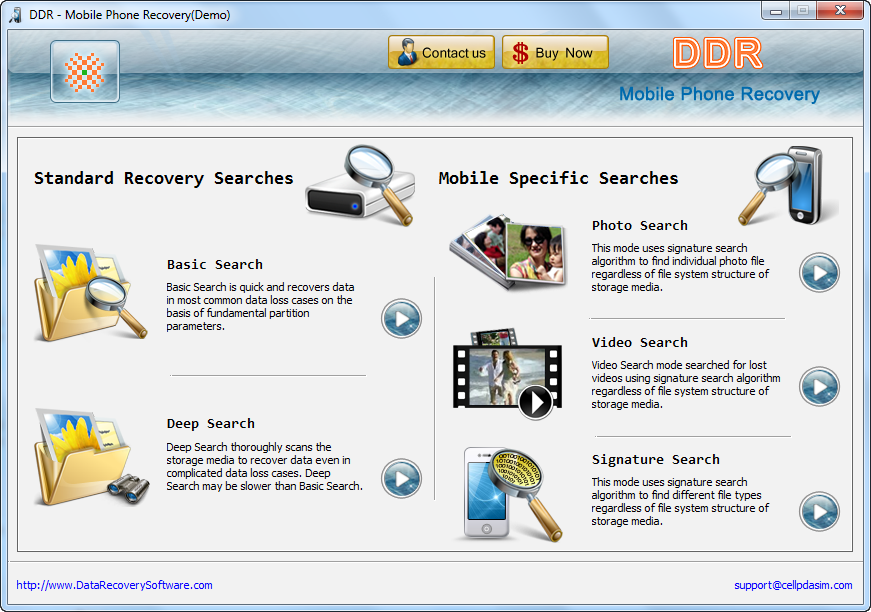Click the mobile phone magnifier graphic

pyautogui.click(x=789, y=185)
